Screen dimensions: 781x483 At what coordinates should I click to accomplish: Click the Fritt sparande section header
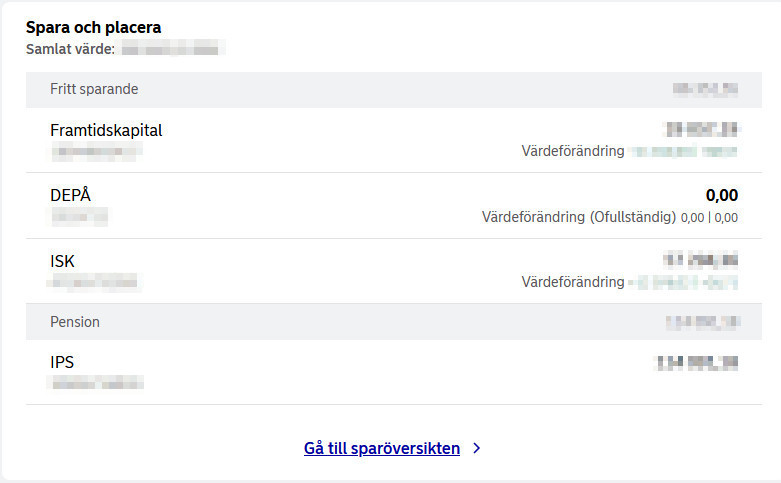tap(94, 89)
